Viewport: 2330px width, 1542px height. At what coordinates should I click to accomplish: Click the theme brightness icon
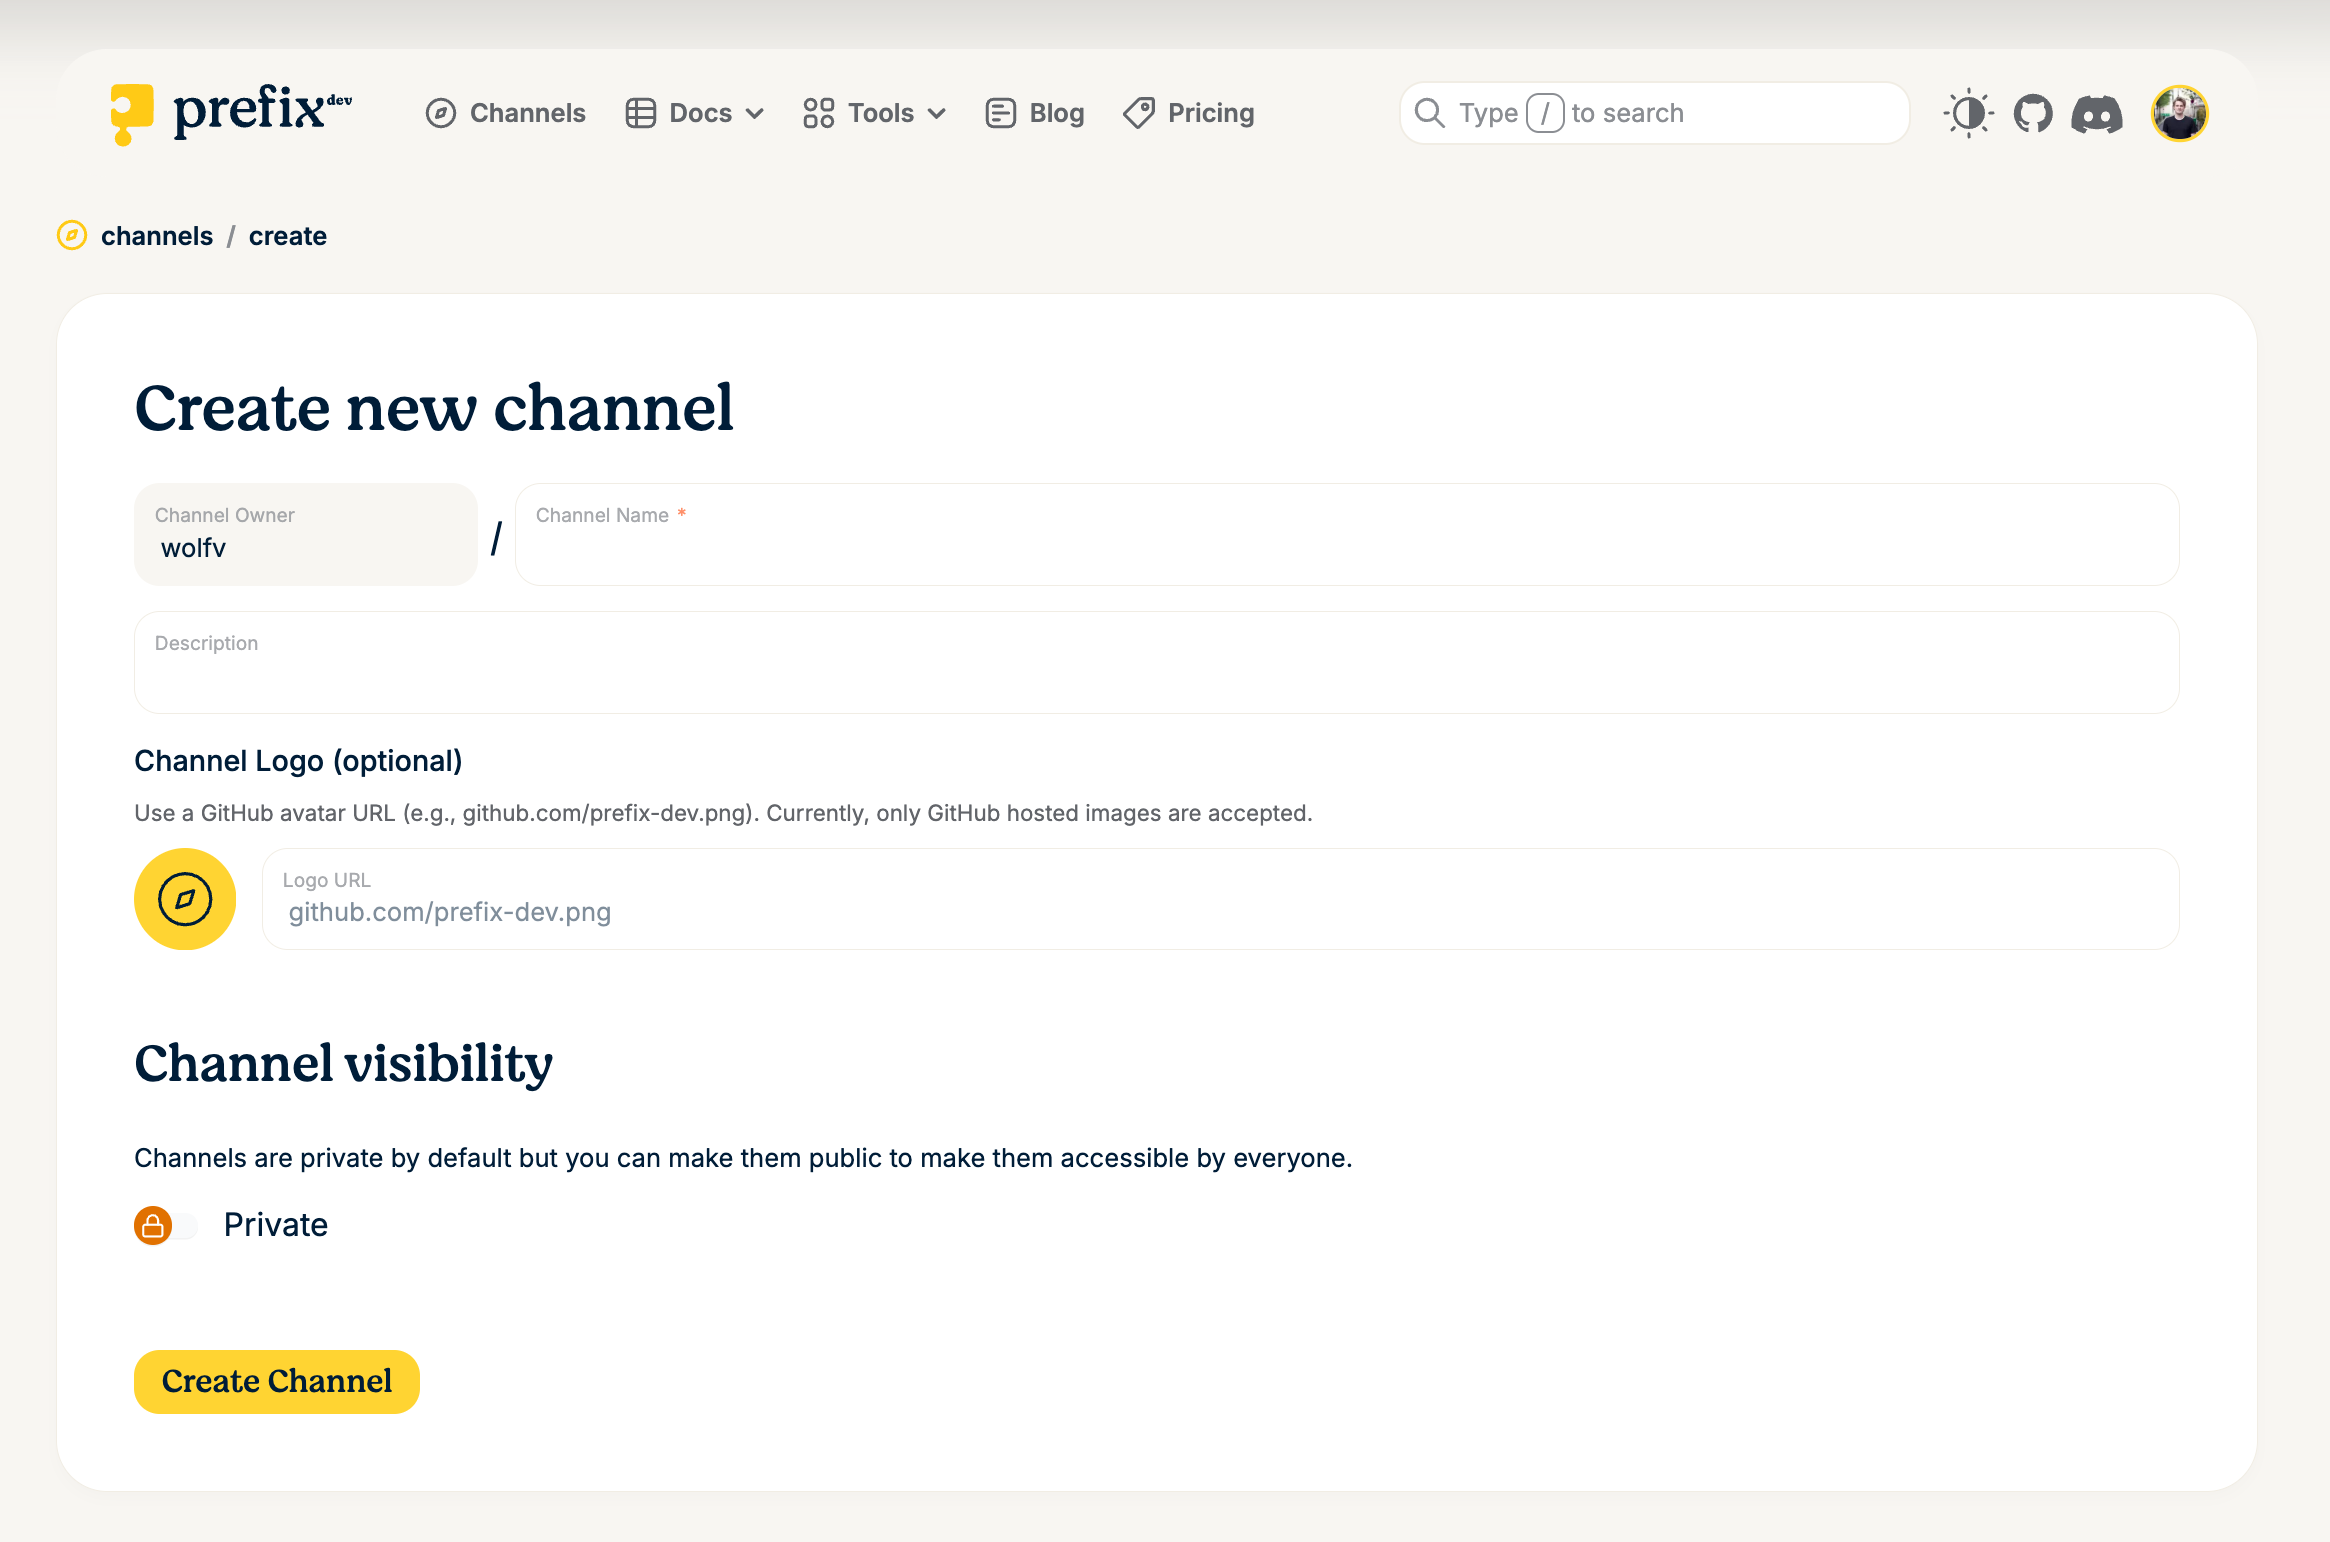coord(1968,113)
